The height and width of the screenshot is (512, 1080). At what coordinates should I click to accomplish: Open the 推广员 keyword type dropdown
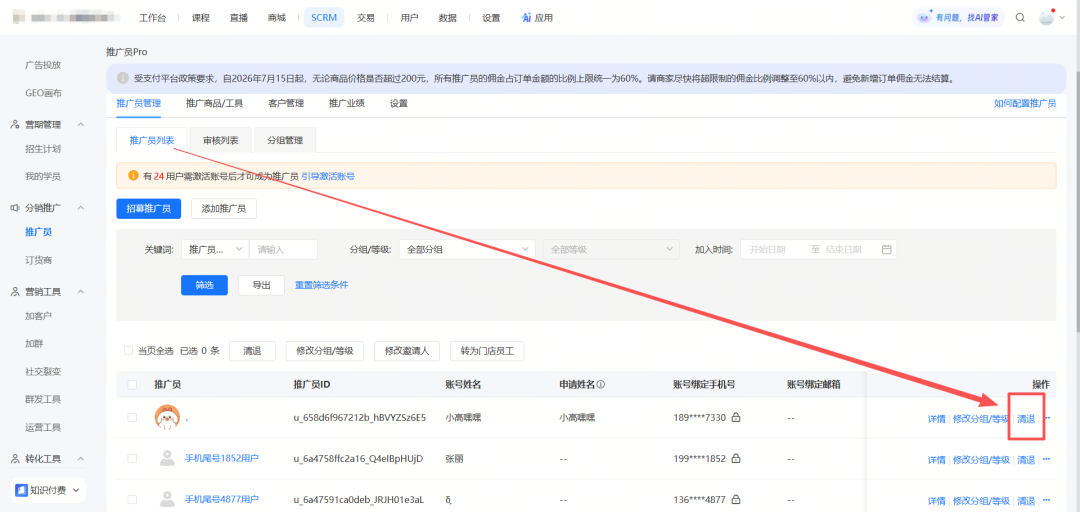(216, 249)
